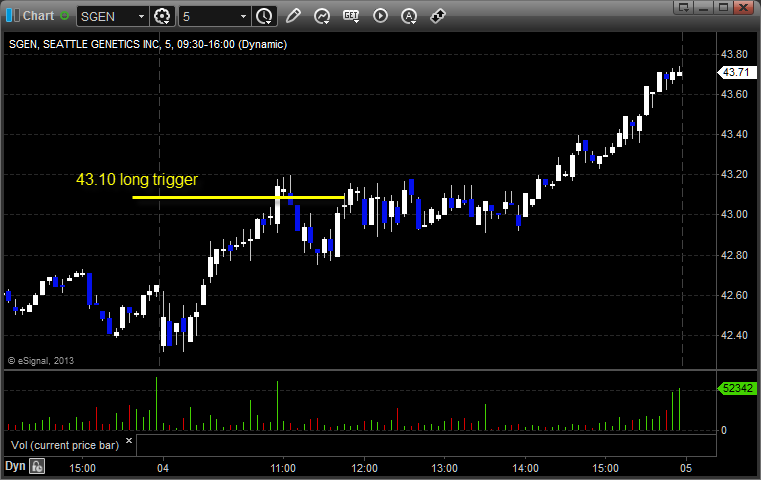
Task: Select the yellow 43.10 trigger line
Action: 238,198
